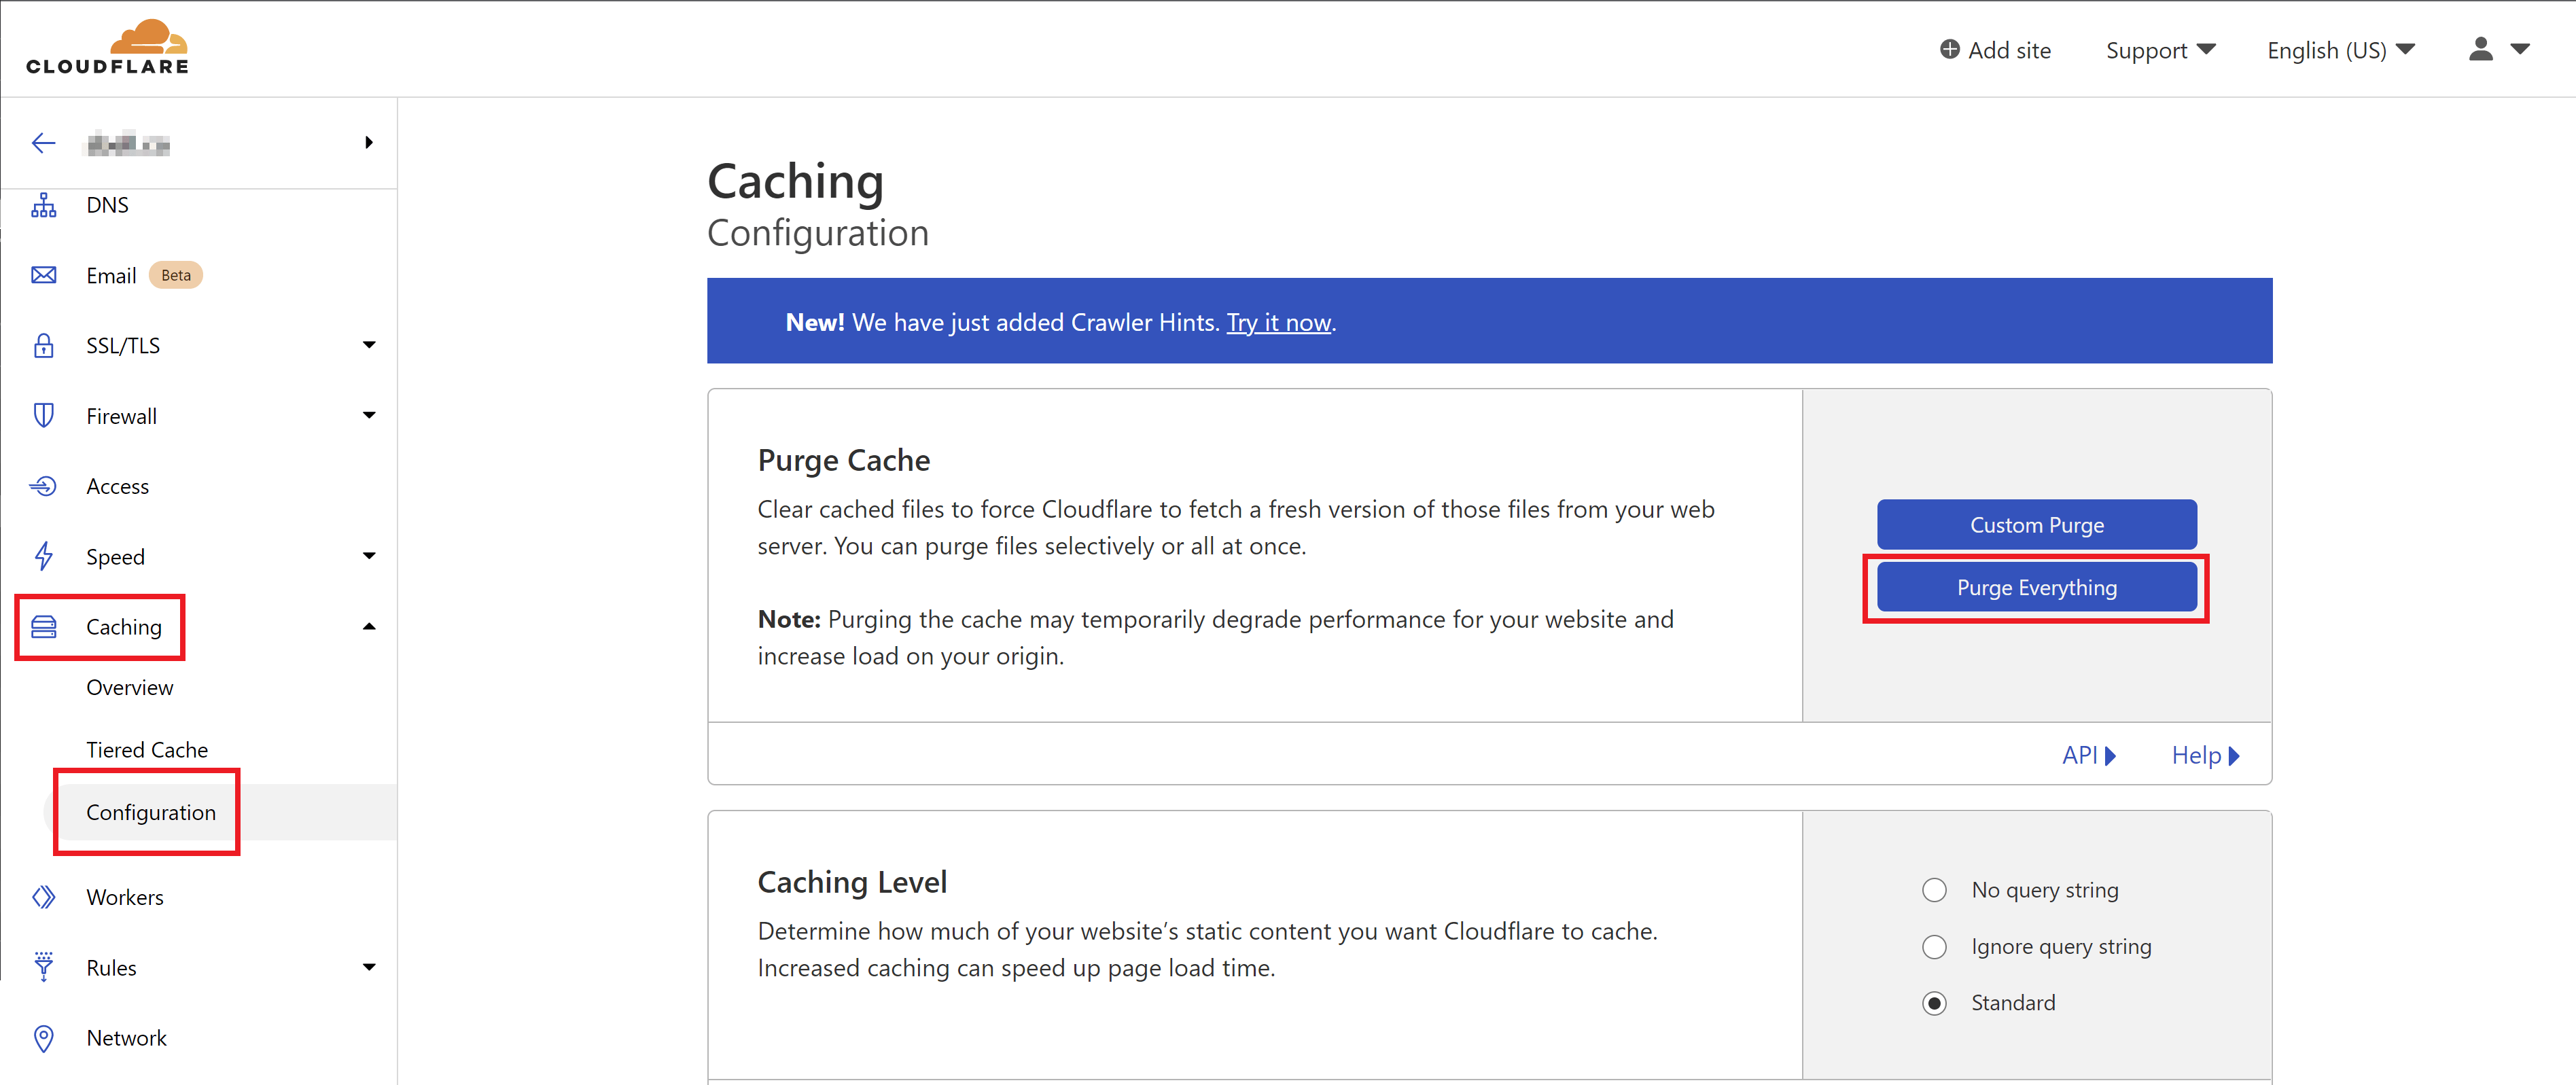Click the Speed lightning bolt icon
Image resolution: width=2576 pixels, height=1085 pixels.
click(x=44, y=556)
